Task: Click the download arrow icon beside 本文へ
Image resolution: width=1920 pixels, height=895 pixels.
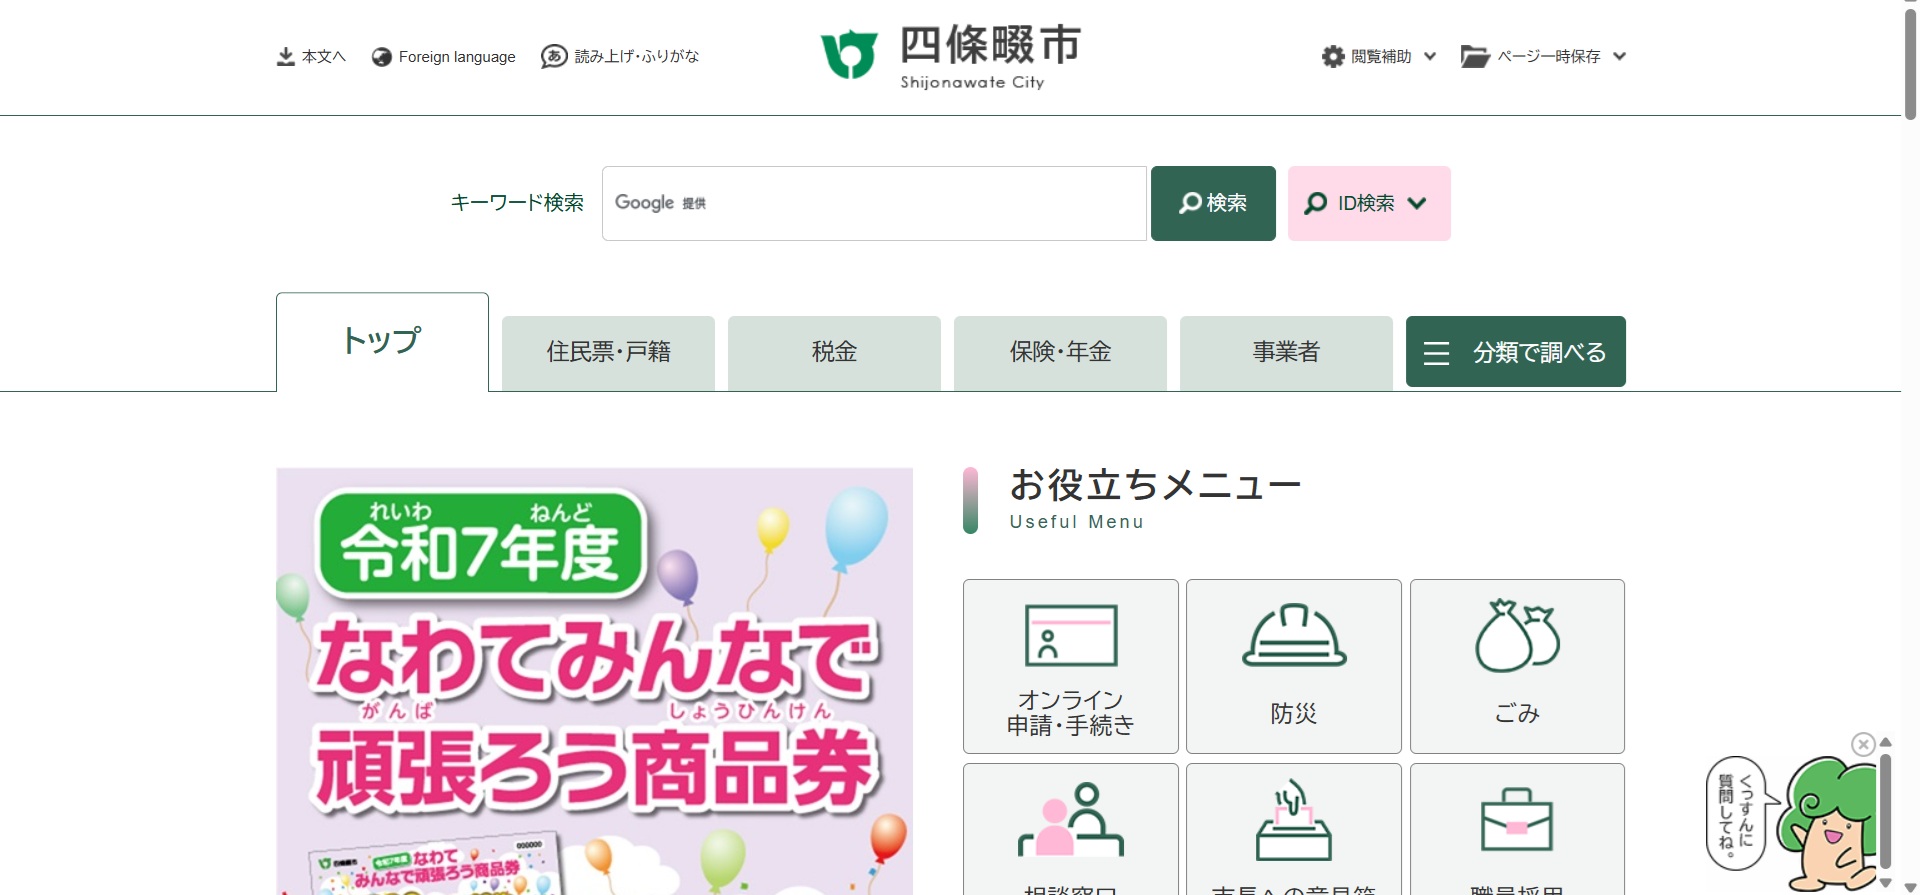Action: coord(286,57)
